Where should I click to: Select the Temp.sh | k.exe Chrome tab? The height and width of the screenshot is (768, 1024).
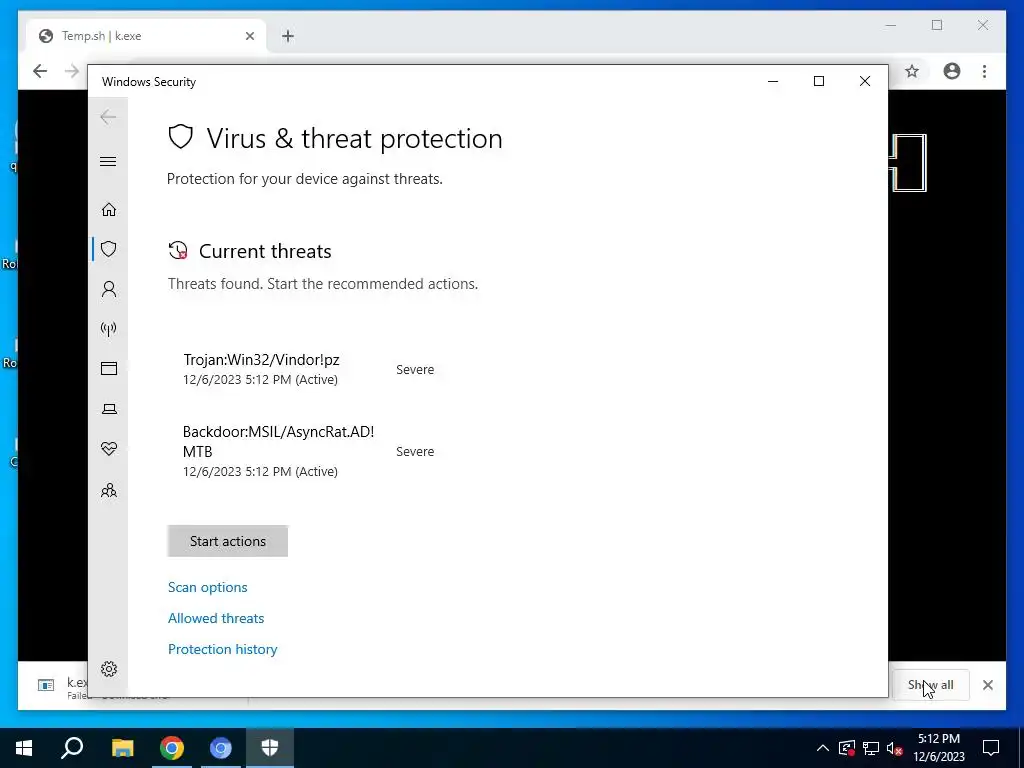146,36
